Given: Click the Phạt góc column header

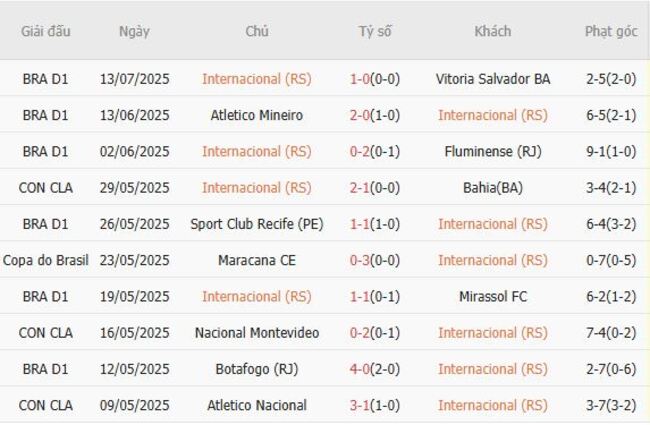Looking at the screenshot, I should click(611, 31).
